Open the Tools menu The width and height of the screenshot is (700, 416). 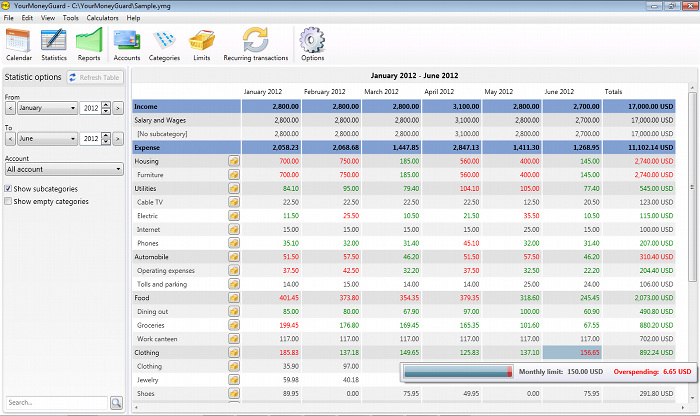pos(71,18)
